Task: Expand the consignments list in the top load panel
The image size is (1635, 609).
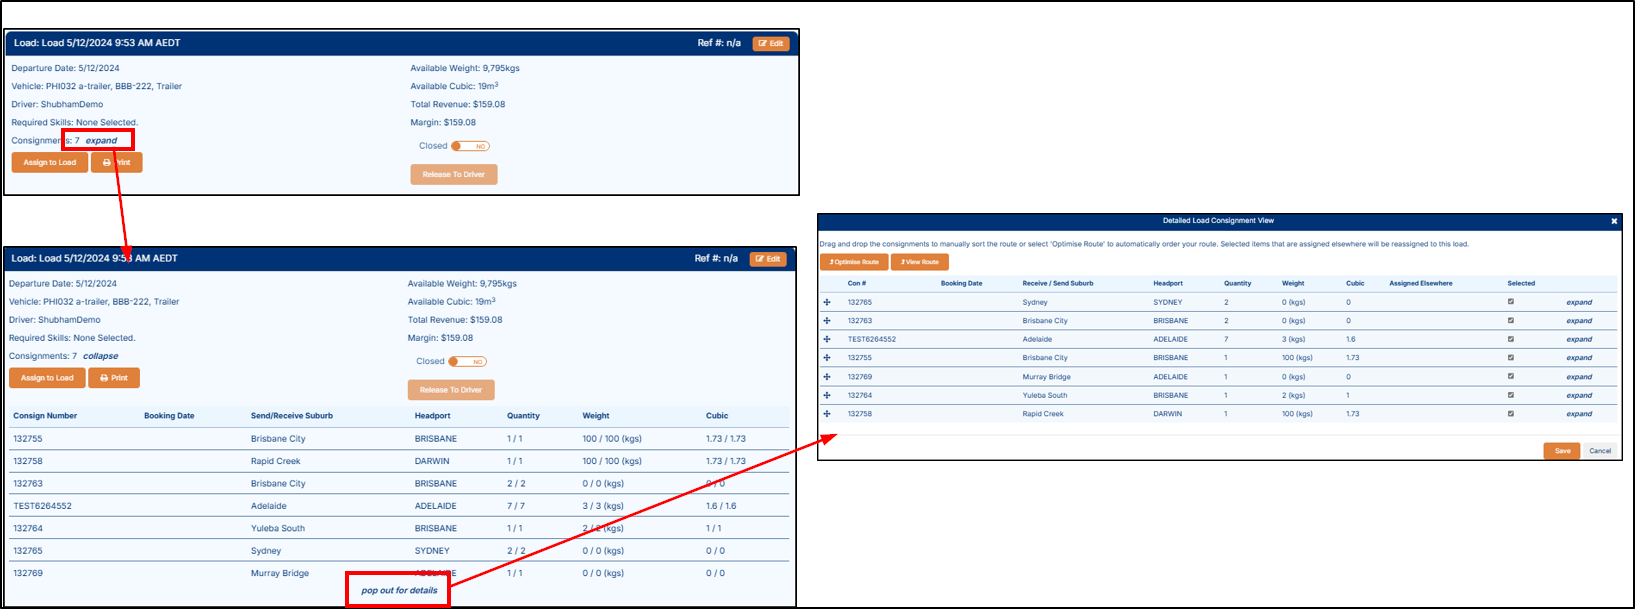Action: pyautogui.click(x=101, y=141)
